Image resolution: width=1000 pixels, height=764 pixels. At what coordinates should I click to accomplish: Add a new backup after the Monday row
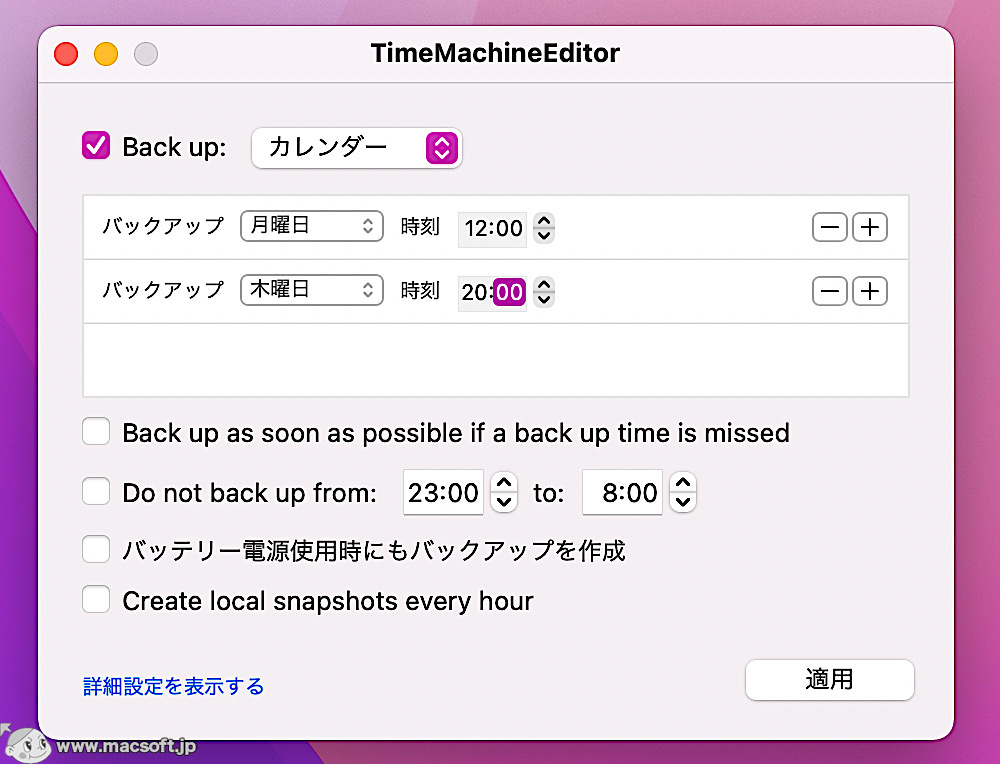tap(869, 227)
